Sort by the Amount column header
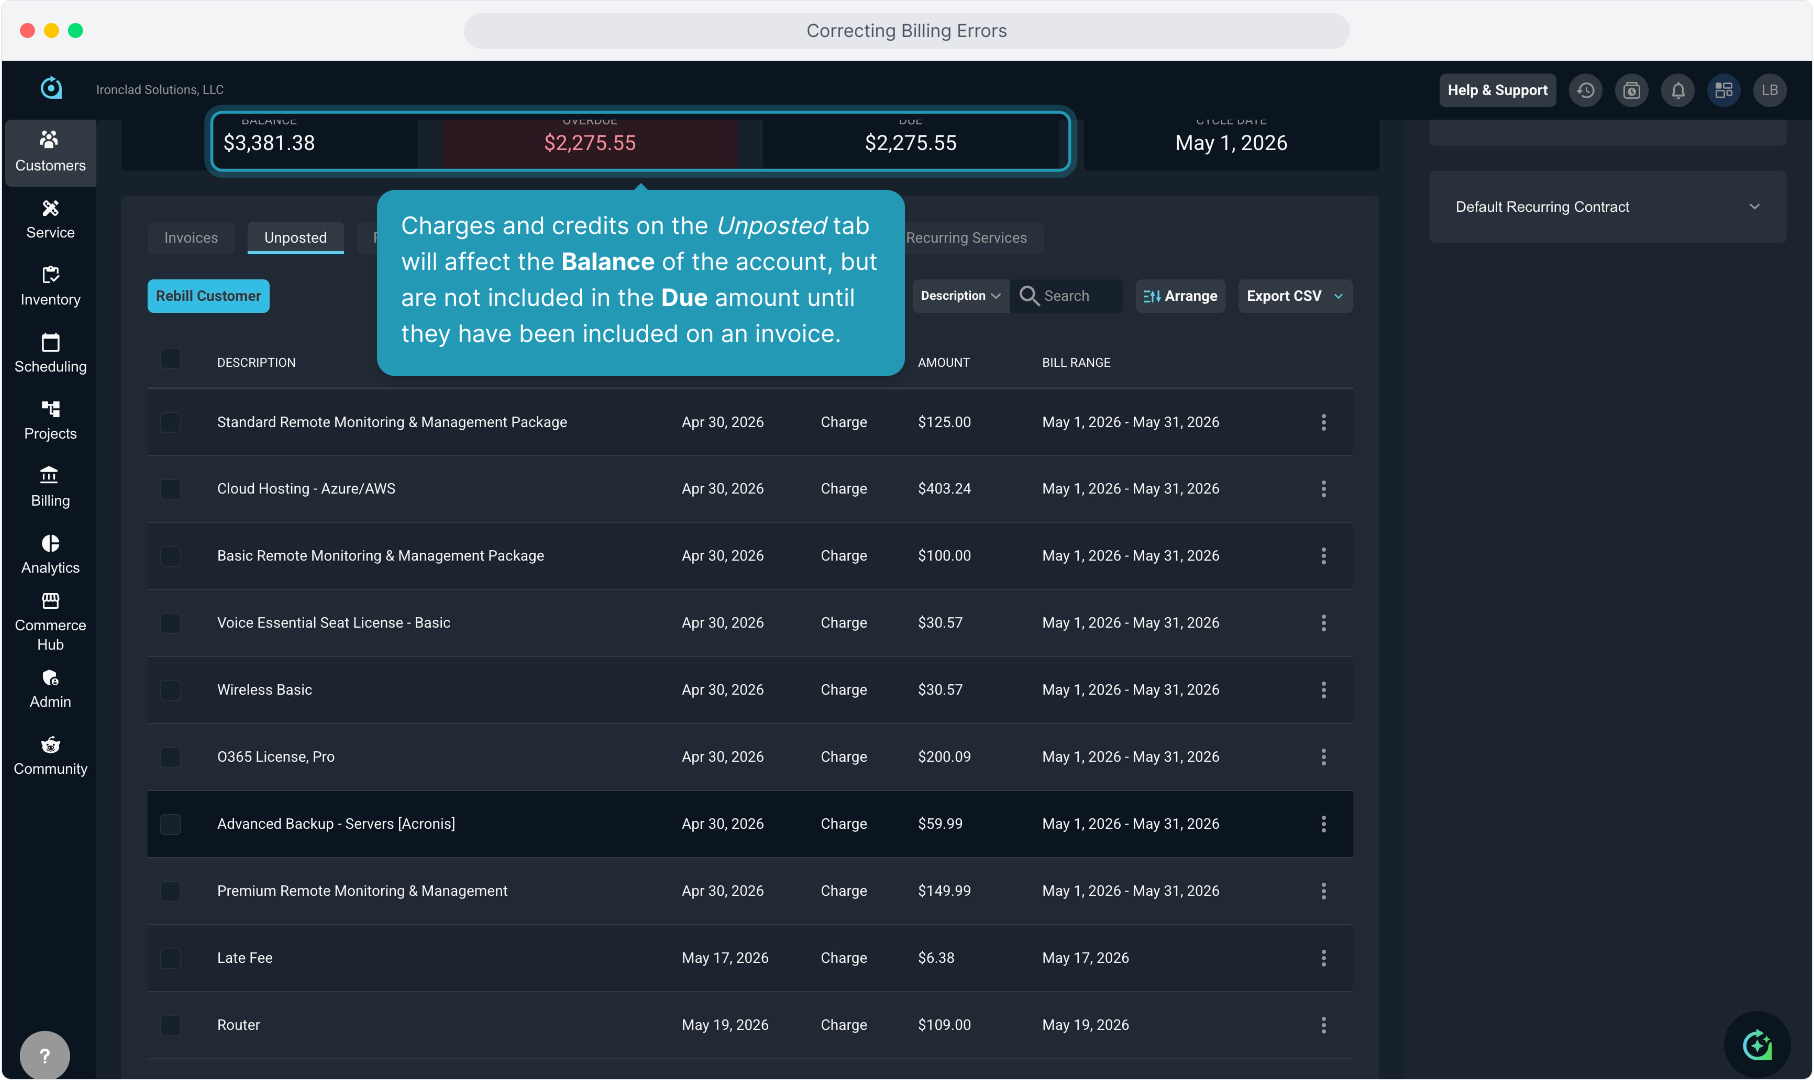The width and height of the screenshot is (1814, 1080). coord(944,363)
